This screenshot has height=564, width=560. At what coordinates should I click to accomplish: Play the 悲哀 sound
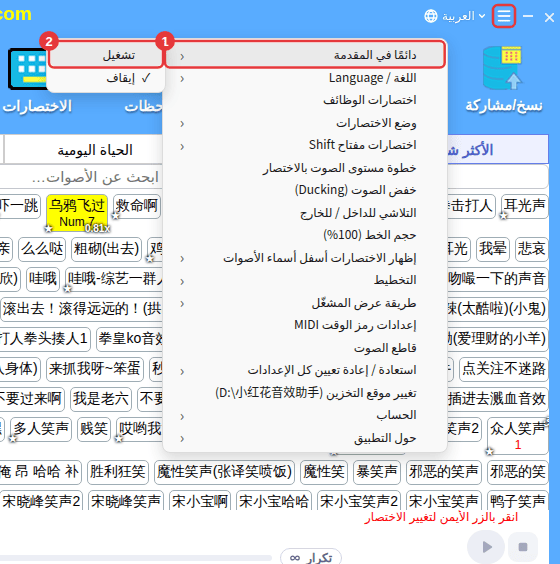click(x=532, y=249)
